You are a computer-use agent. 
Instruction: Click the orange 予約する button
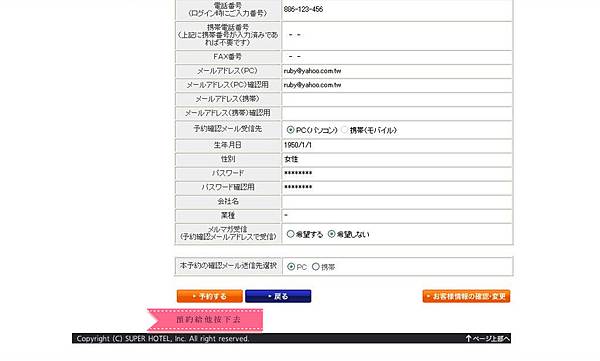click(210, 296)
